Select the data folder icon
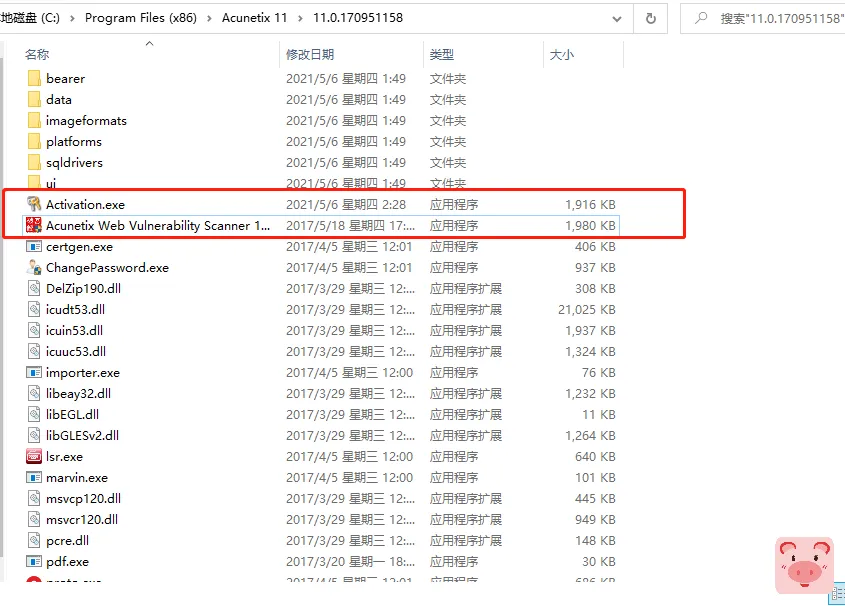845x606 pixels. (x=34, y=100)
